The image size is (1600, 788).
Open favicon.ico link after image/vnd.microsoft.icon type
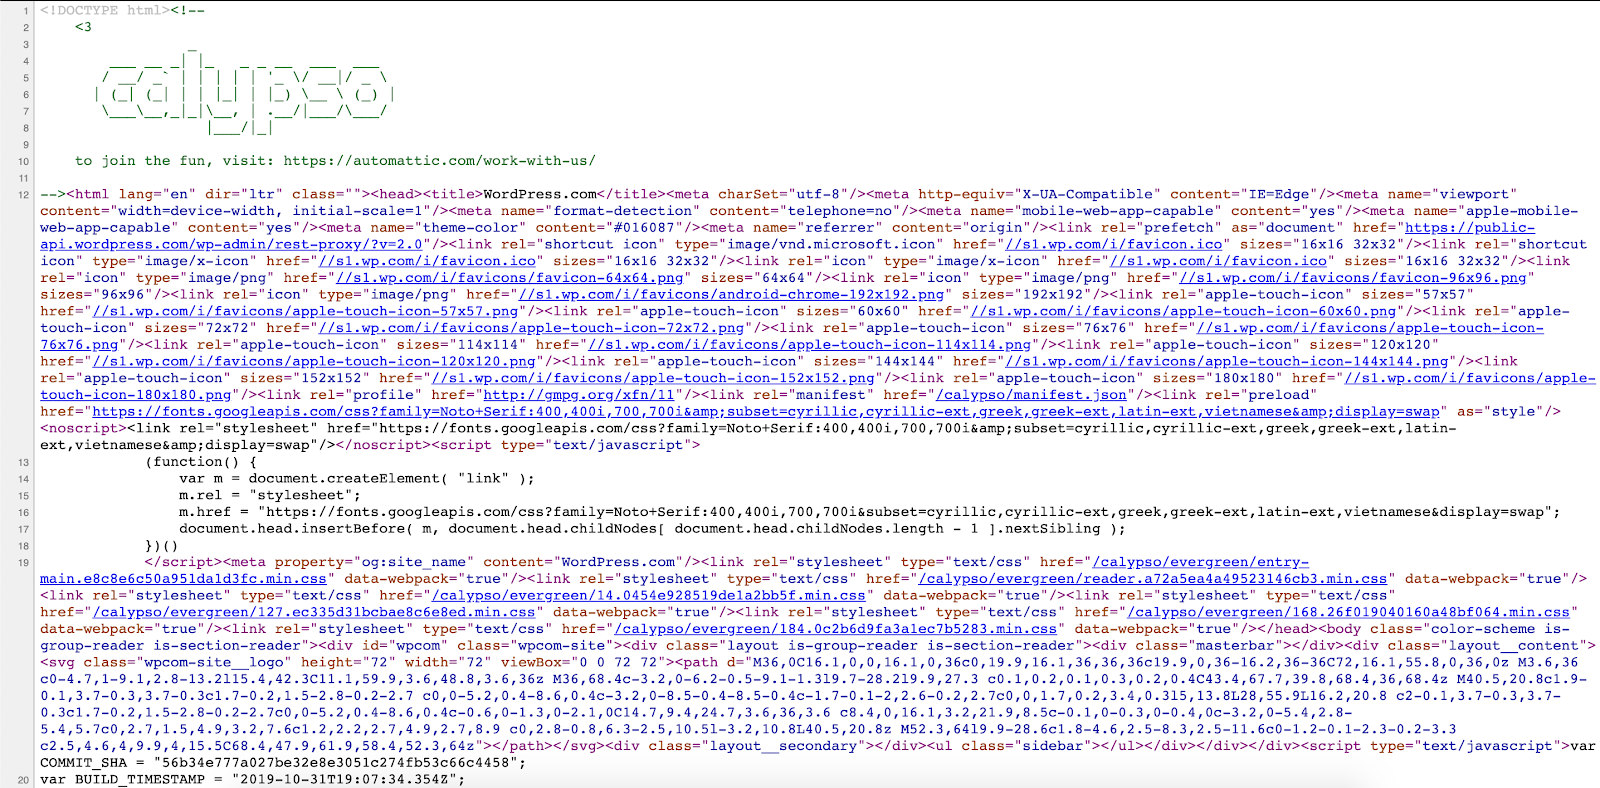pos(1114,244)
